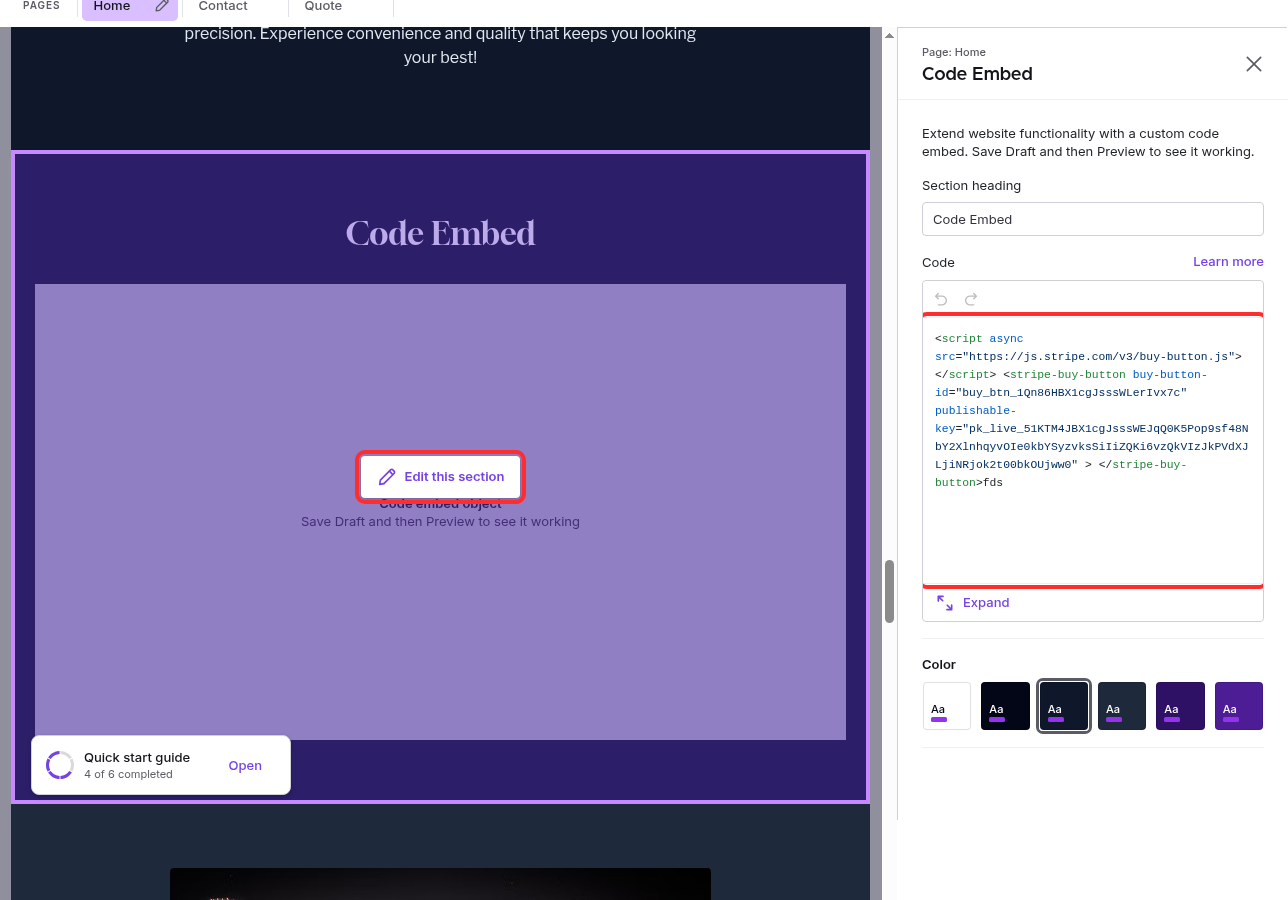
Task: Select the slate gray color swatch
Action: (1122, 706)
